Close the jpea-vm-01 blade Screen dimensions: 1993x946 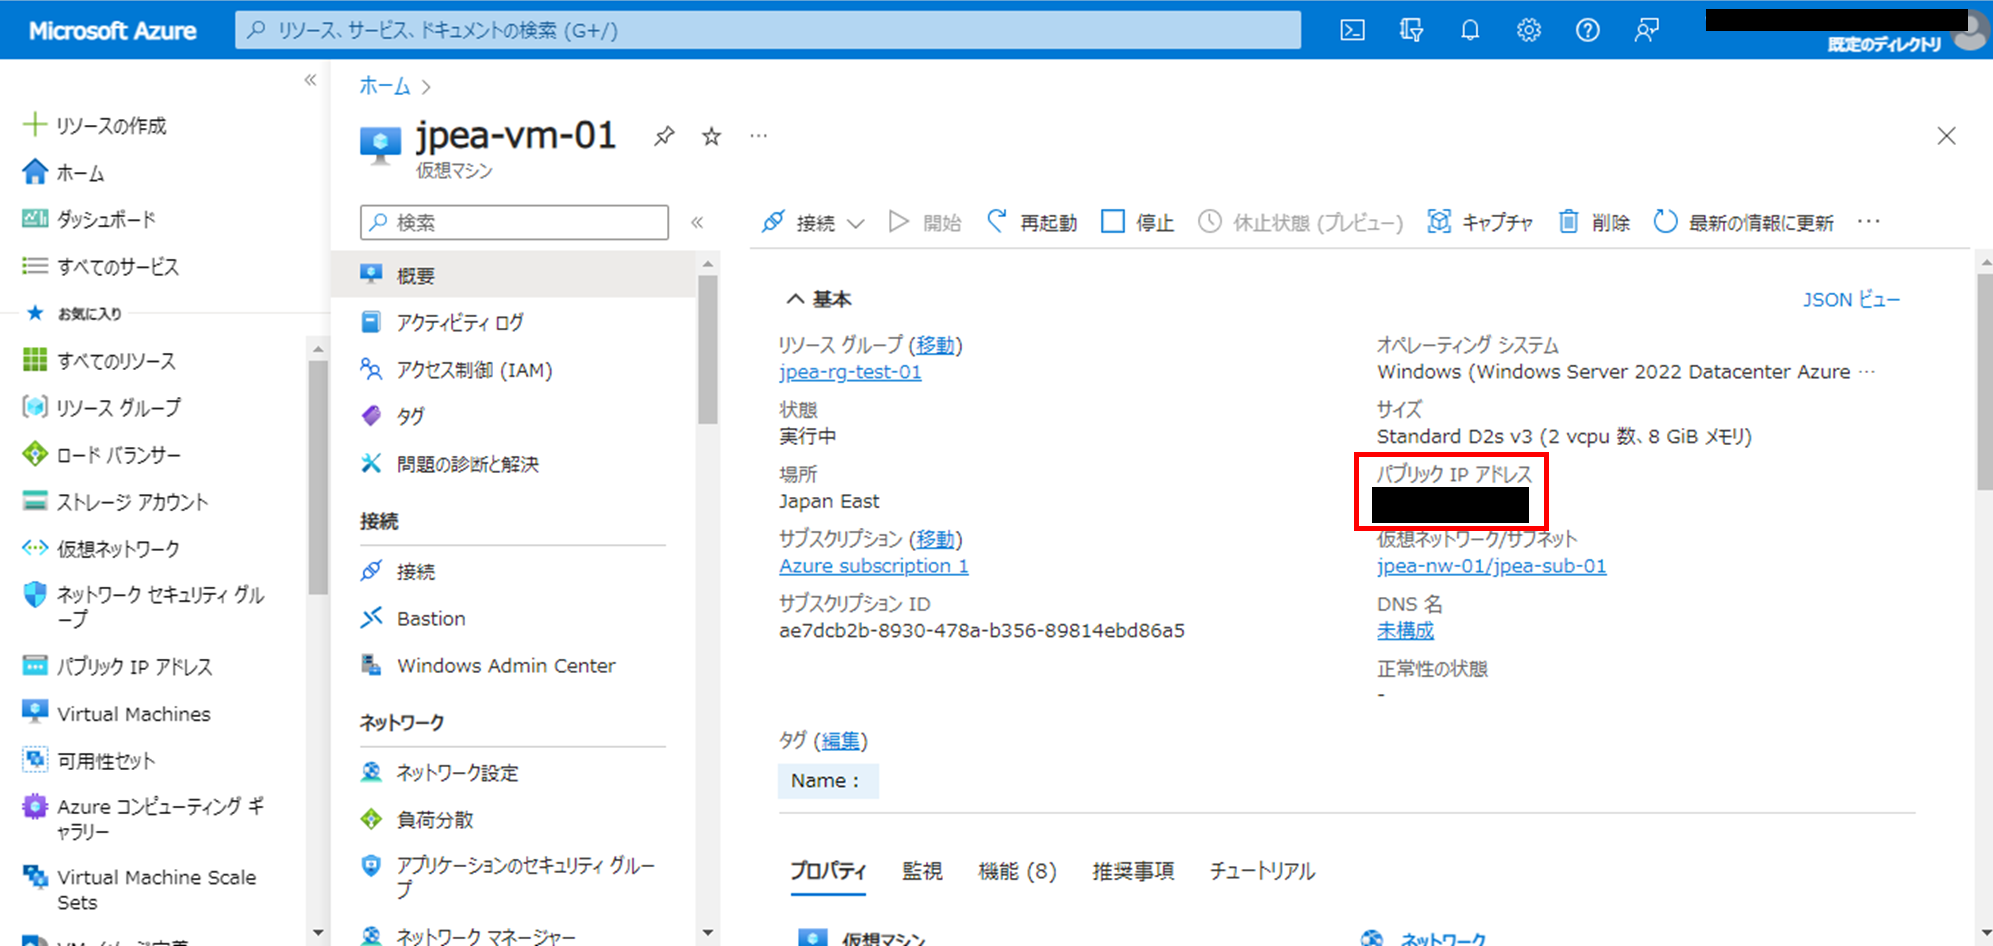(1946, 136)
